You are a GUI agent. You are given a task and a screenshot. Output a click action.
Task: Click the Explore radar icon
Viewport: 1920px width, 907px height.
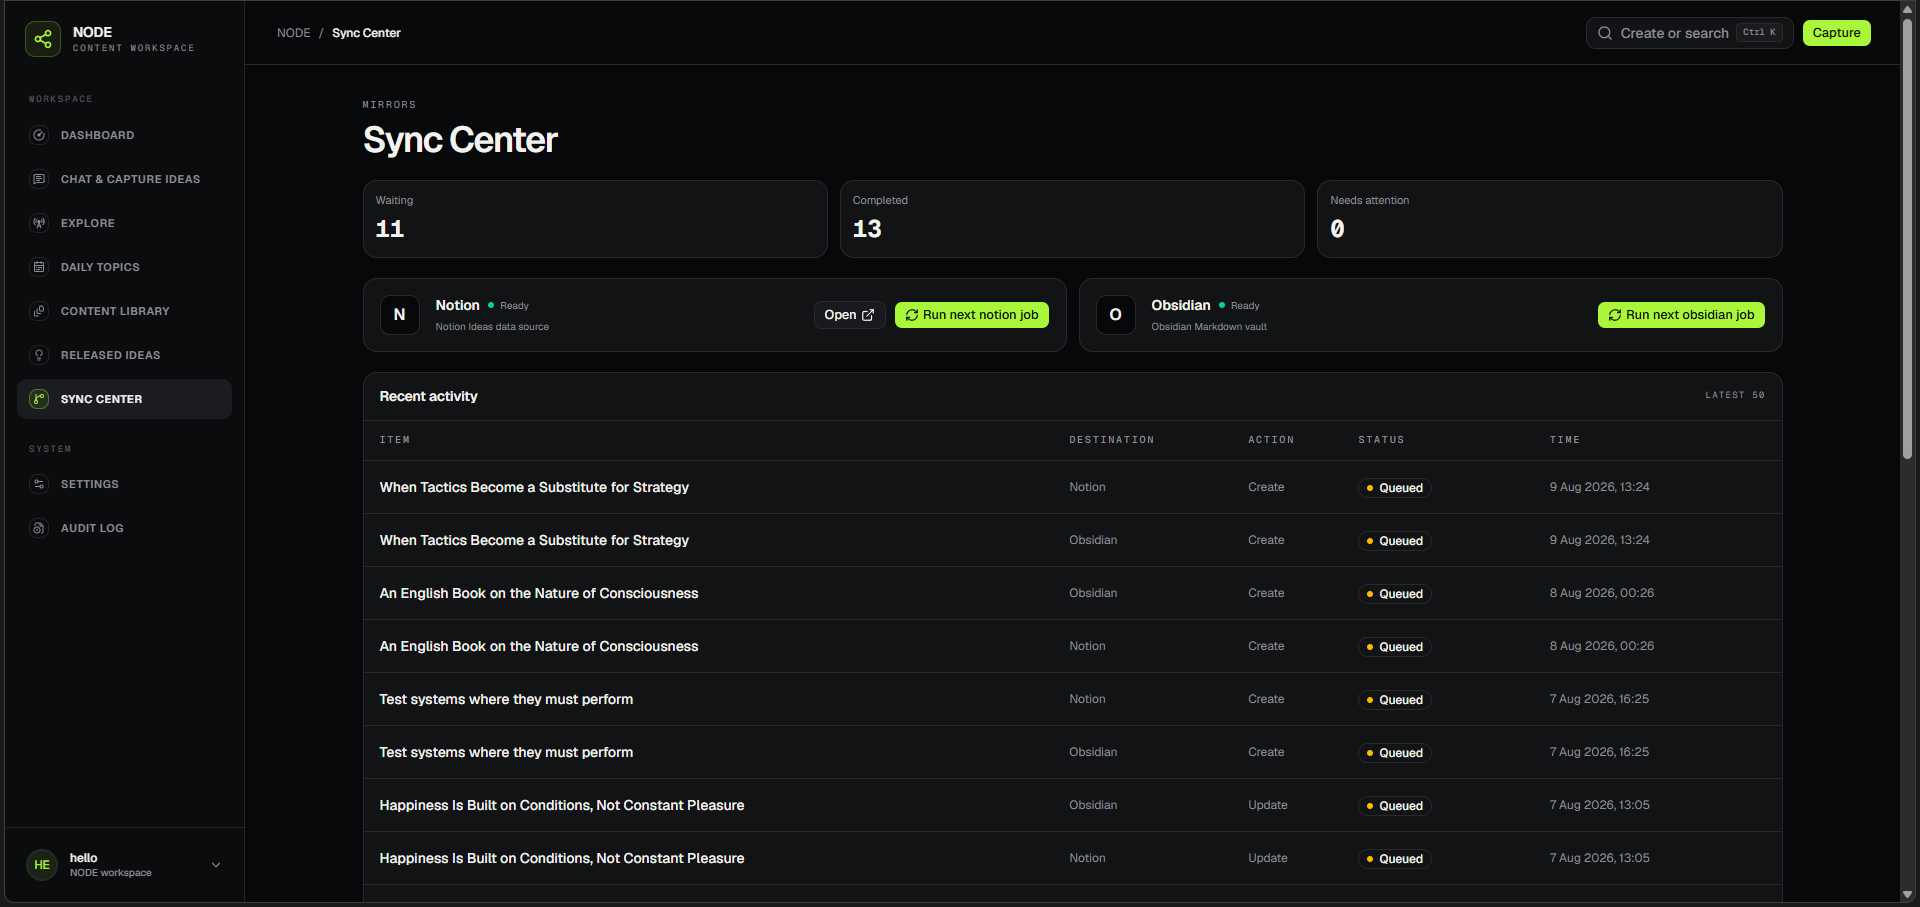[x=39, y=223]
